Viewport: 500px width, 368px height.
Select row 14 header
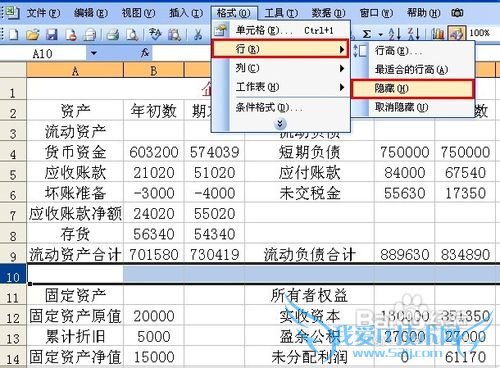[x=13, y=356]
